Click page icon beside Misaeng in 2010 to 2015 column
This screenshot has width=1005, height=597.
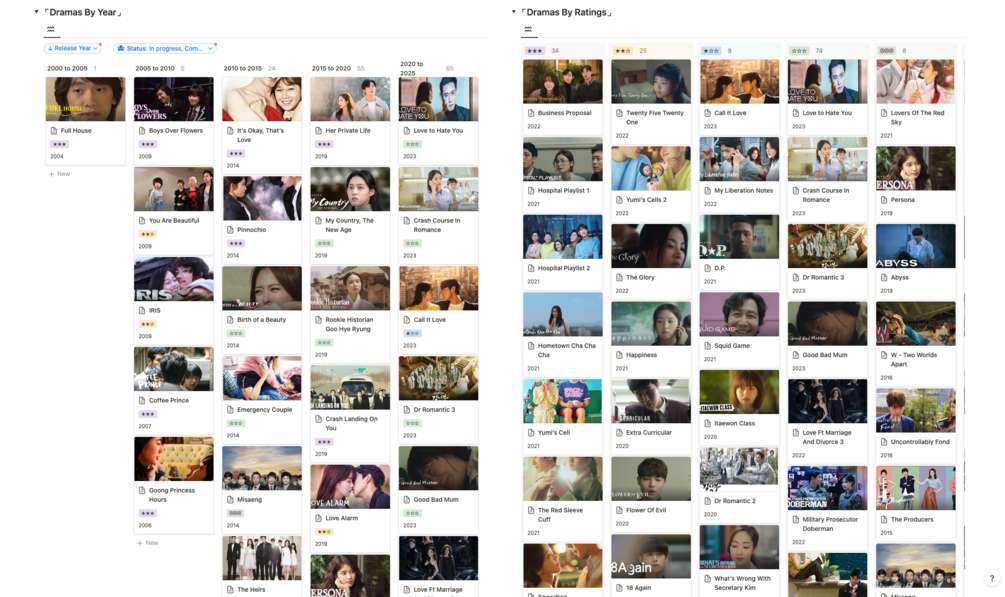click(231, 500)
